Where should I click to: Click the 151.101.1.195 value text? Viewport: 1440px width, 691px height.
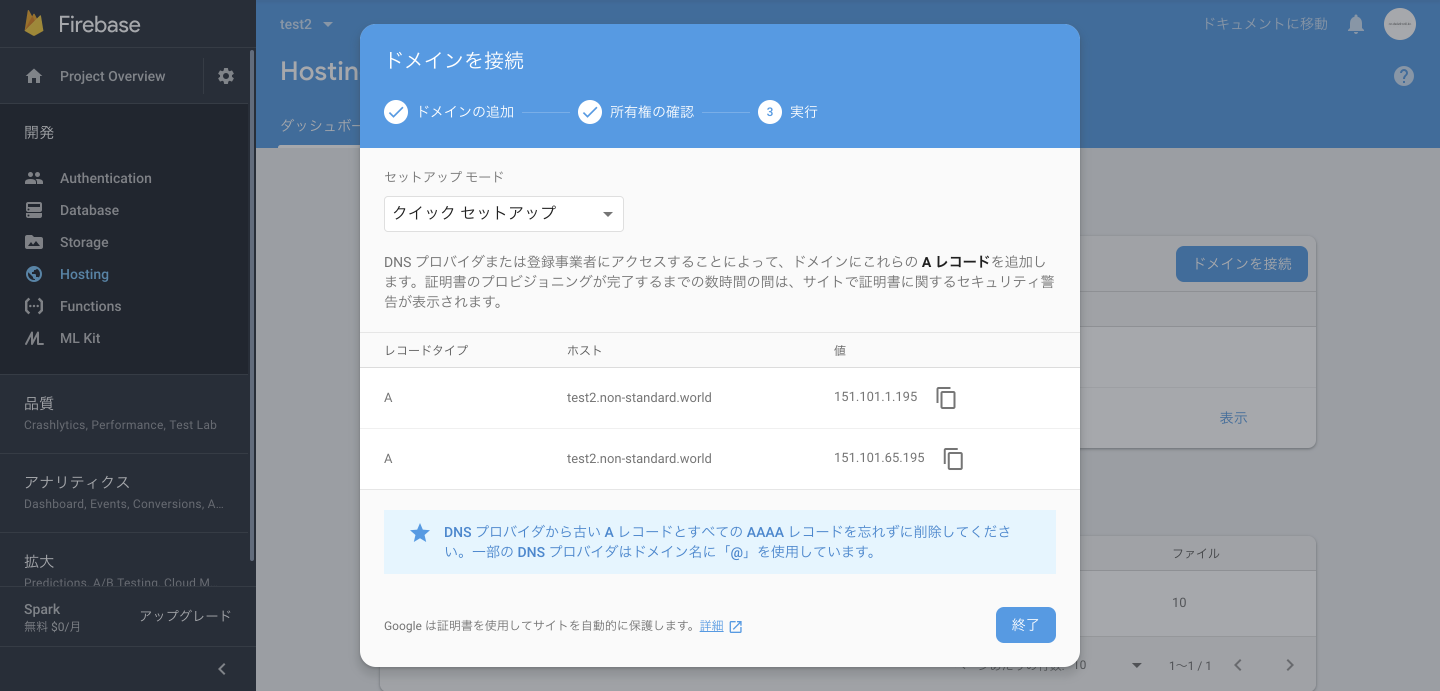click(875, 397)
